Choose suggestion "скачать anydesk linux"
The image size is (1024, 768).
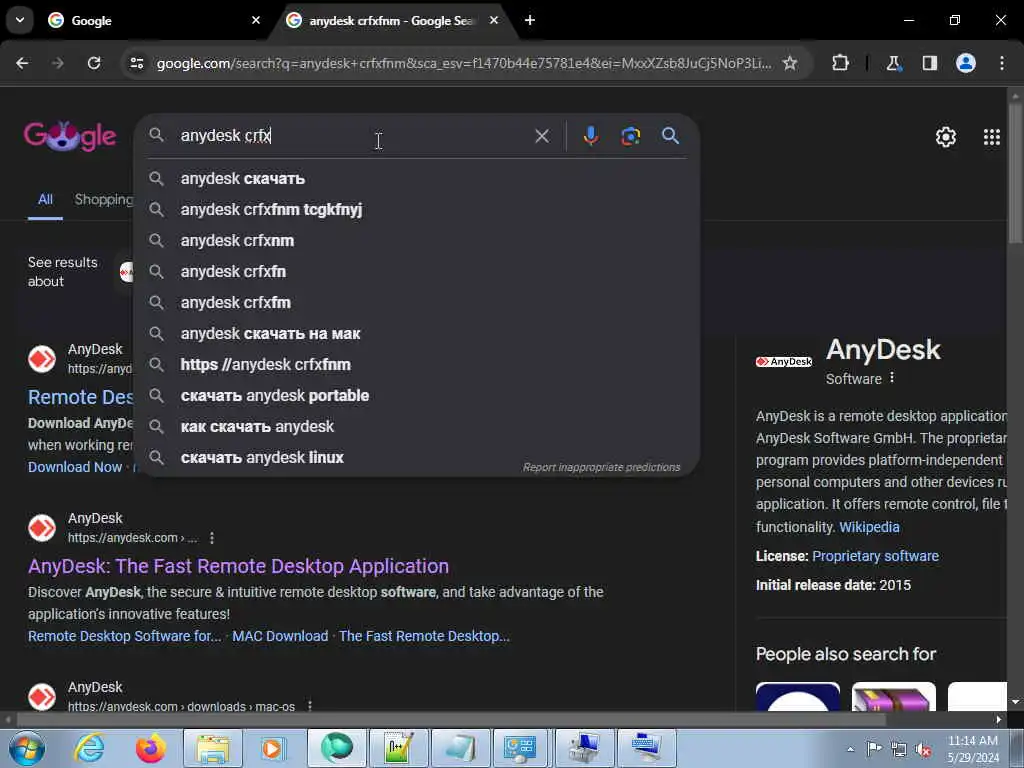(x=417, y=458)
